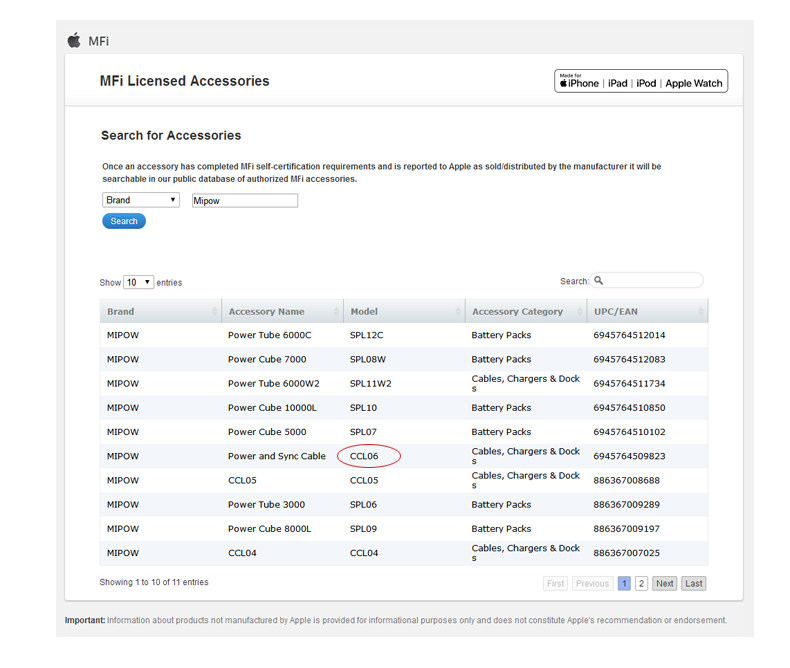The height and width of the screenshot is (668, 790).
Task: Sort by the Accessory Category column header
Action: tap(526, 311)
